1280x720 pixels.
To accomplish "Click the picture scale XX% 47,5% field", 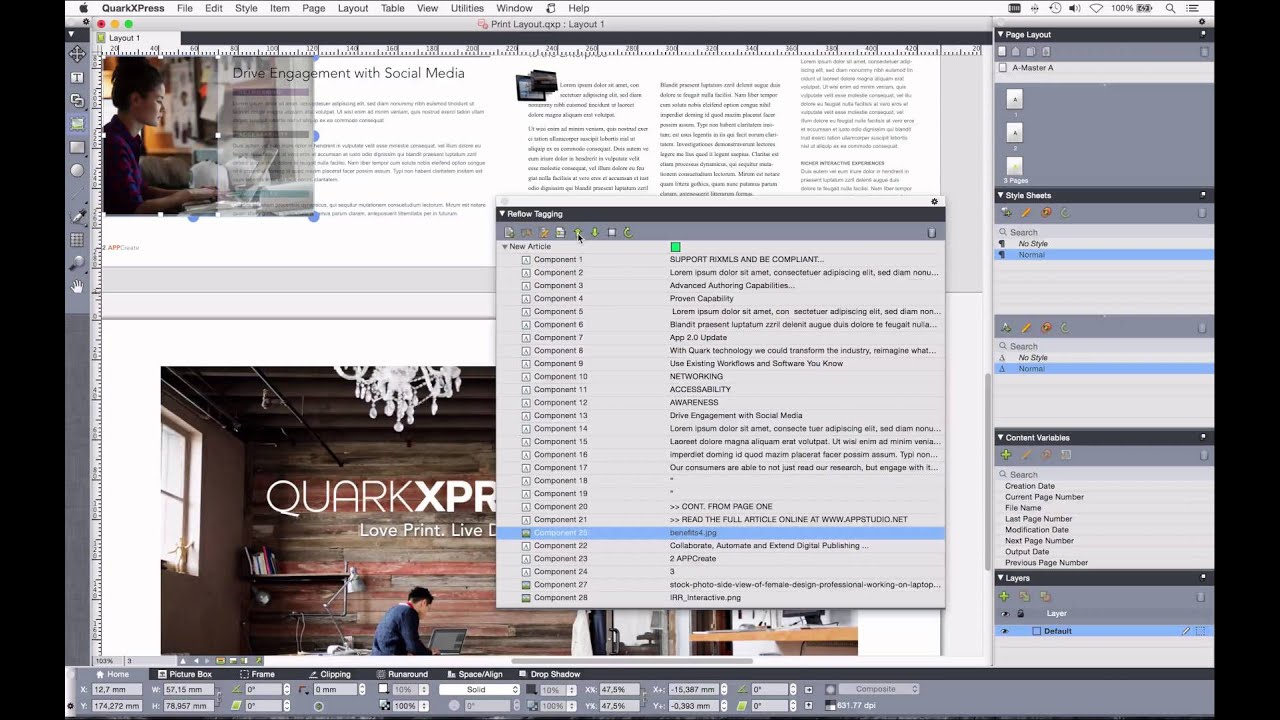I will (620, 690).
